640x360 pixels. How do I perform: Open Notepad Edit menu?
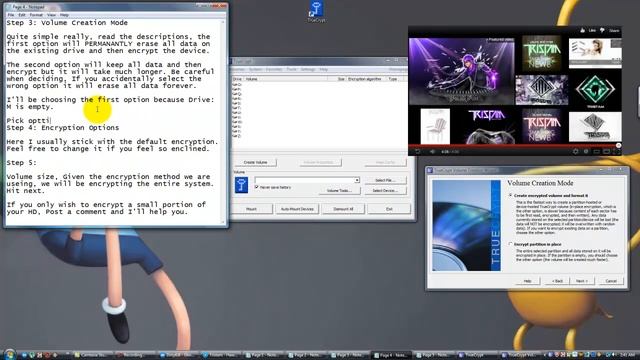[x=22, y=15]
